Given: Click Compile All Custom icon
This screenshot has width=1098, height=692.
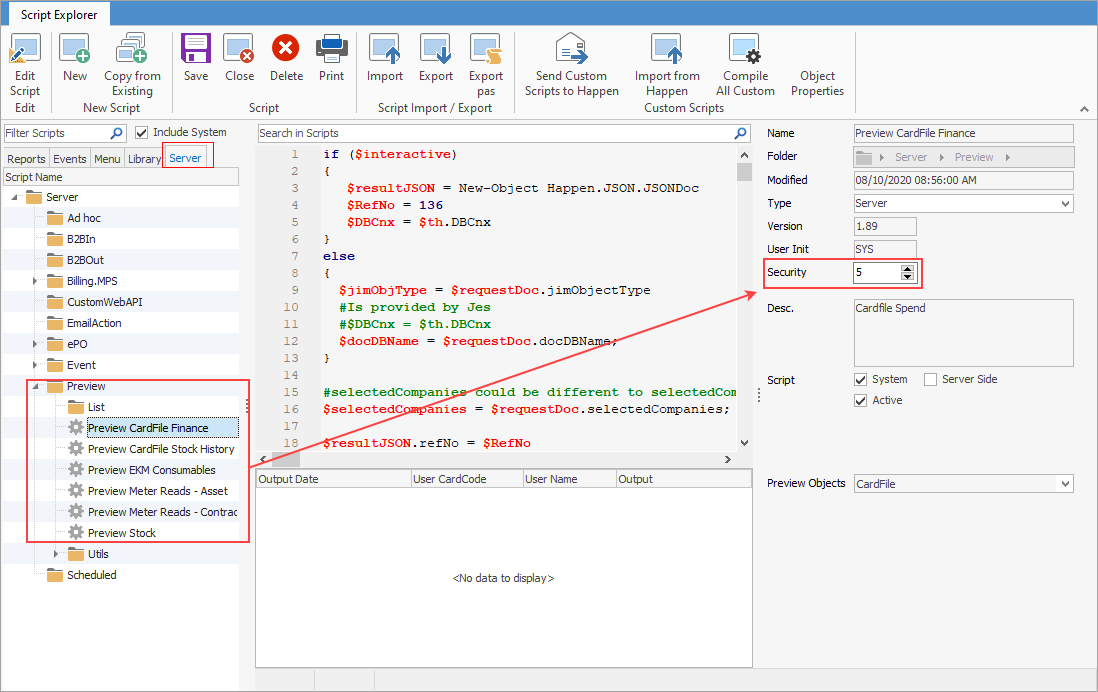Looking at the screenshot, I should click(x=744, y=60).
